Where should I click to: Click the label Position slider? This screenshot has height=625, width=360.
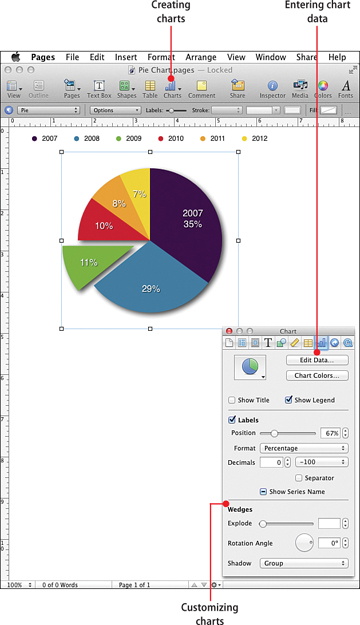point(288,433)
